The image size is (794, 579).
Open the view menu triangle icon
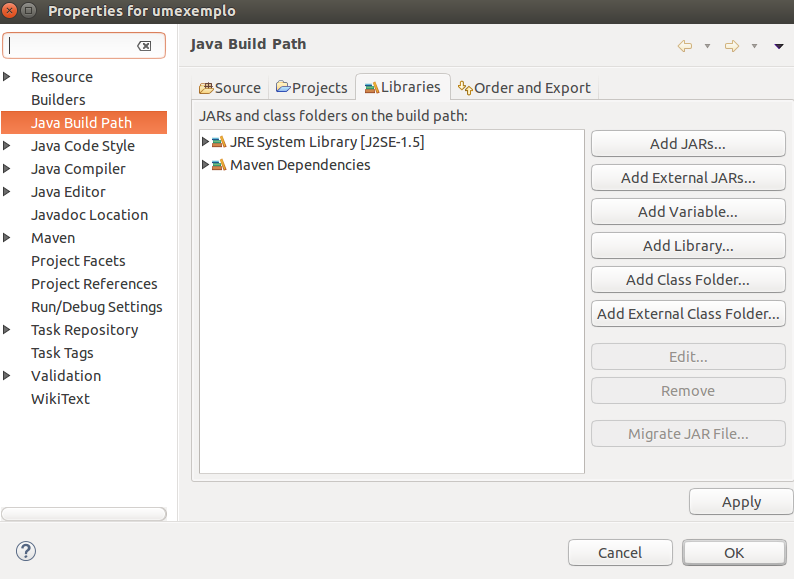tap(779, 46)
